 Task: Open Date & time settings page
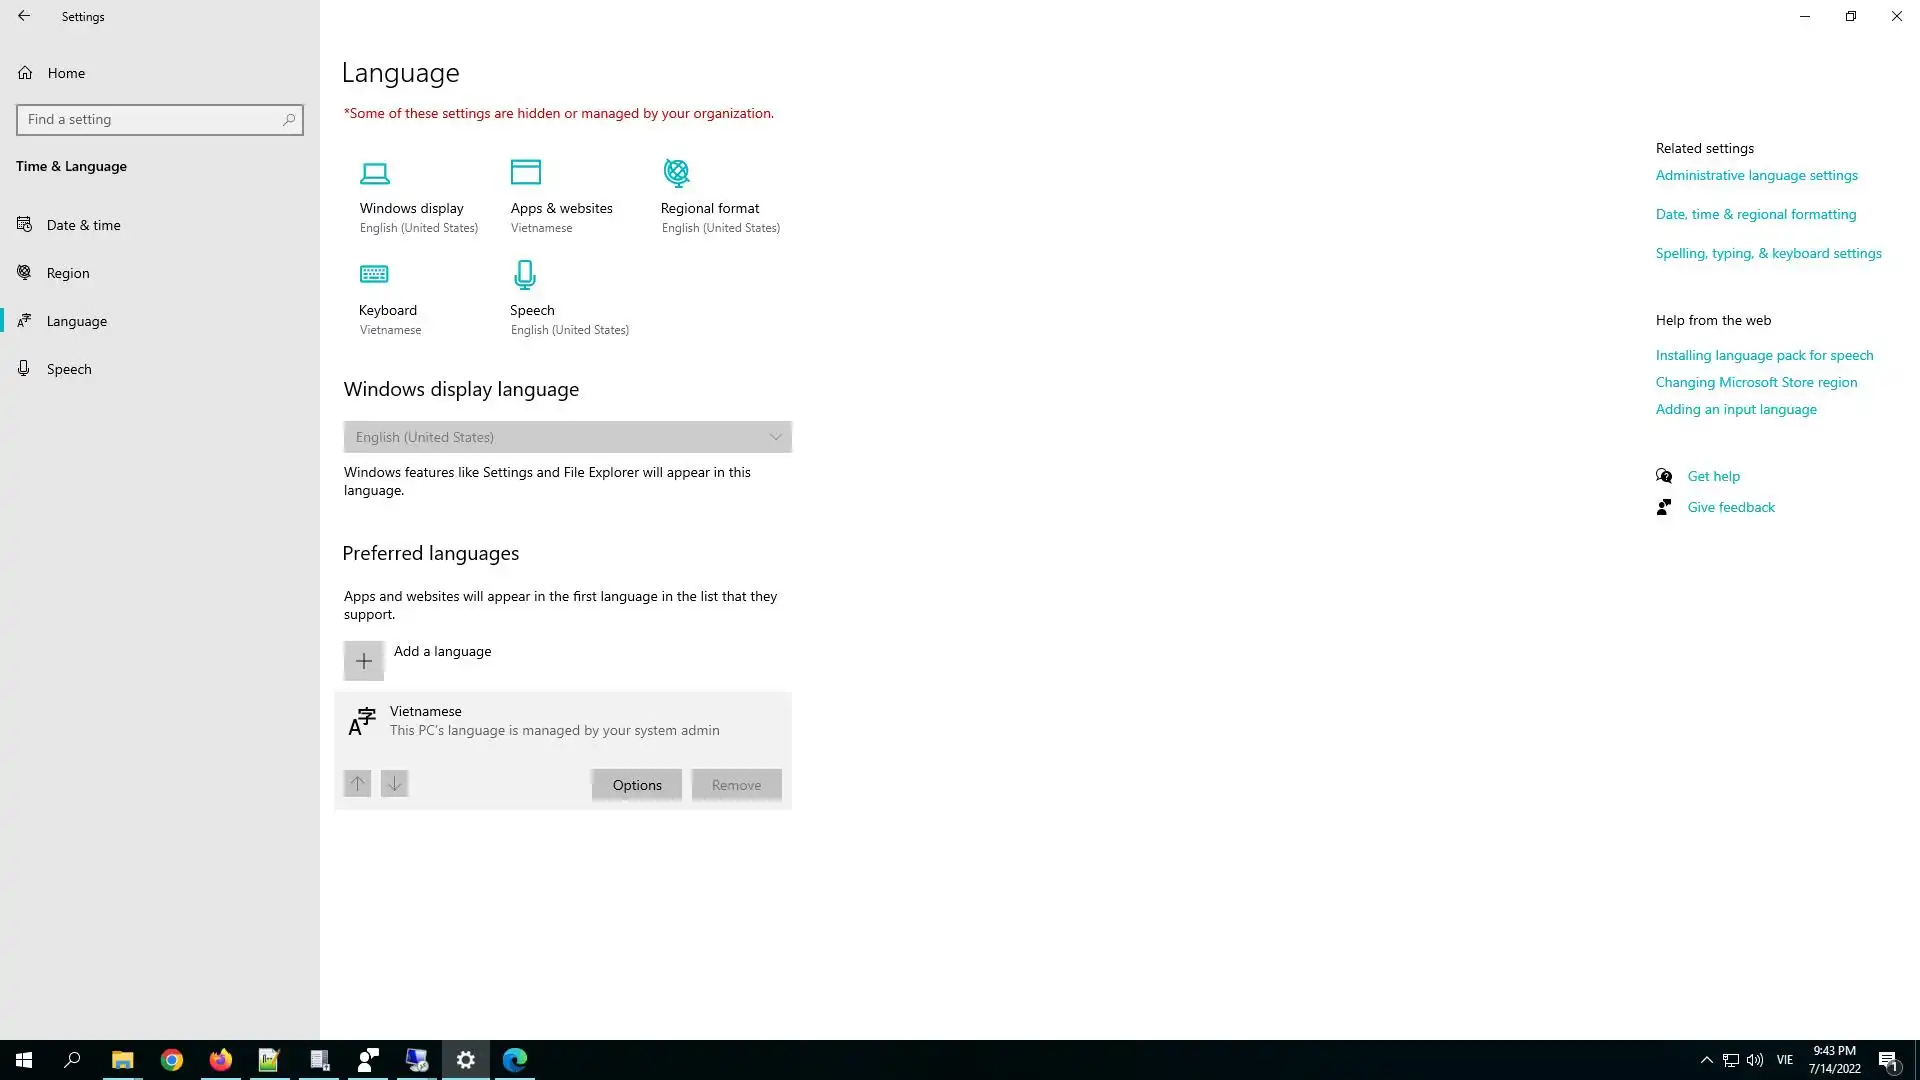[x=84, y=225]
